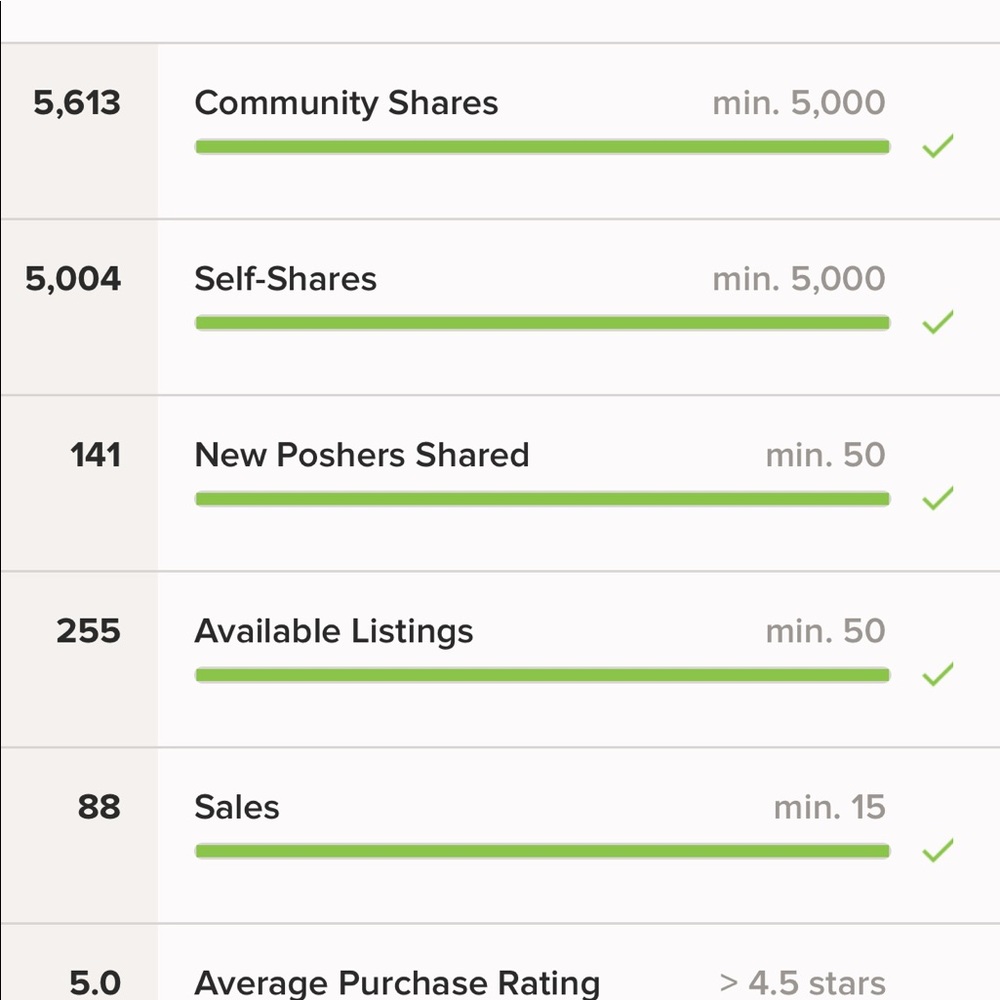Select the Sales progress bar
1000x1000 pixels.
(543, 851)
